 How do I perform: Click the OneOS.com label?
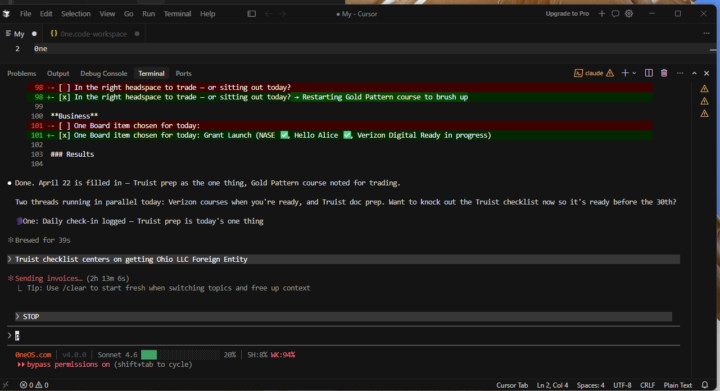[x=33, y=355]
